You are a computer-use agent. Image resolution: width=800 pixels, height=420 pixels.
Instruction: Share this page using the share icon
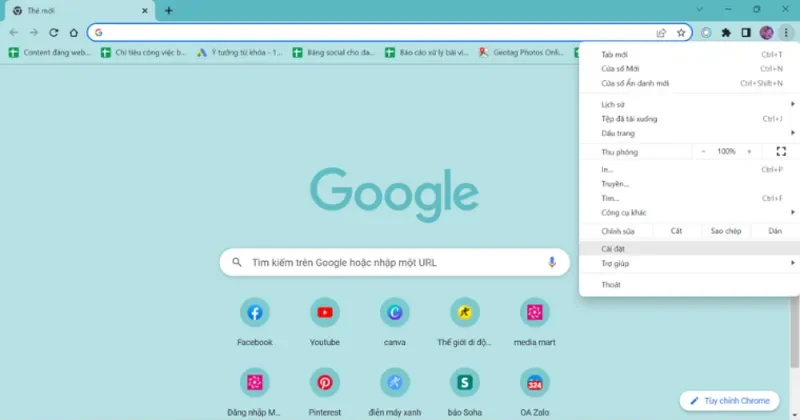[x=661, y=33]
